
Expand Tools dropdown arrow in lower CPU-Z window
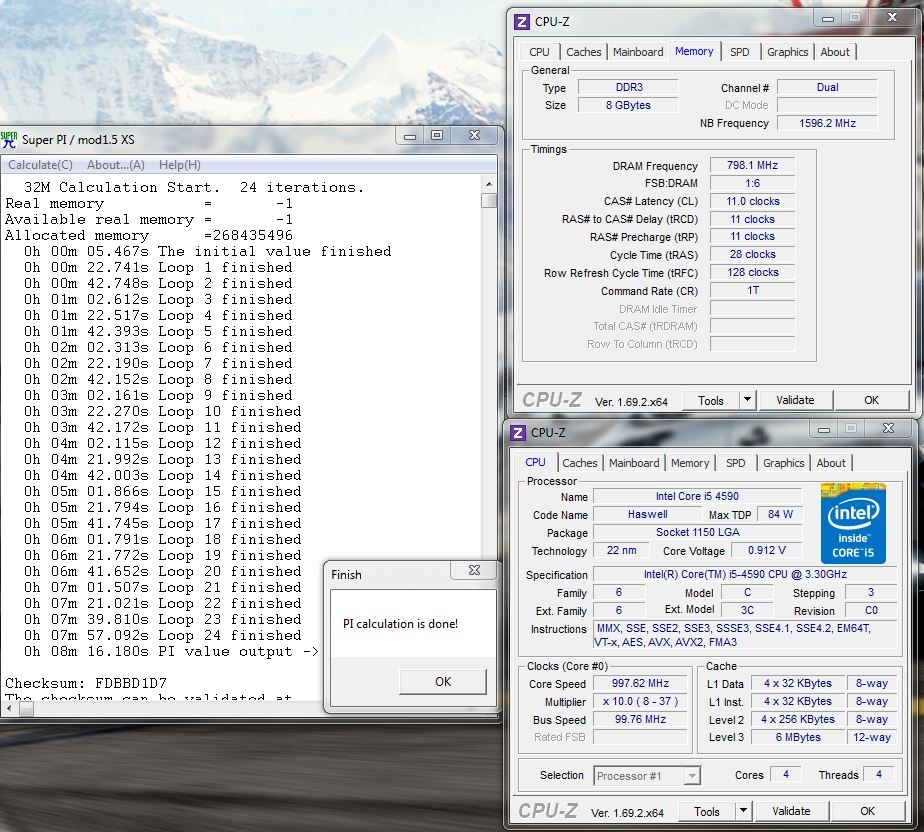point(743,811)
